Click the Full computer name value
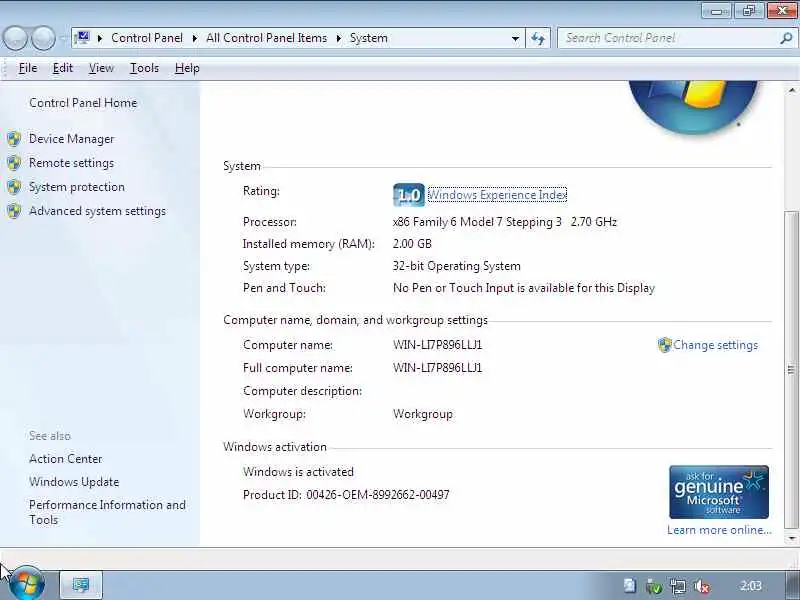800x600 pixels. click(437, 368)
